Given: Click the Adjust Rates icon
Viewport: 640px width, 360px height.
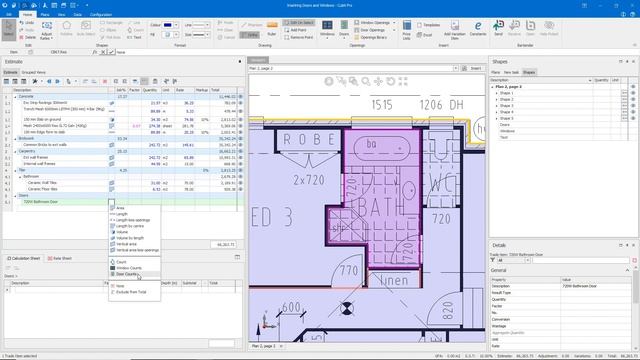Looking at the screenshot, I should pyautogui.click(x=47, y=30).
